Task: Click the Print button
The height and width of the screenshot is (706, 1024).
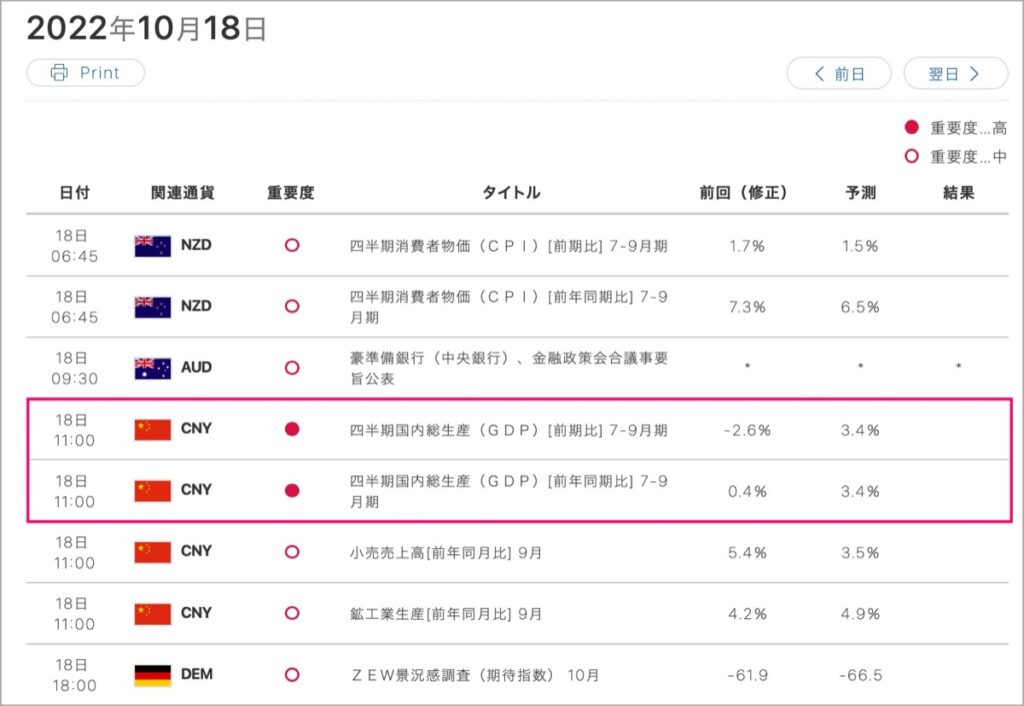Action: [86, 72]
